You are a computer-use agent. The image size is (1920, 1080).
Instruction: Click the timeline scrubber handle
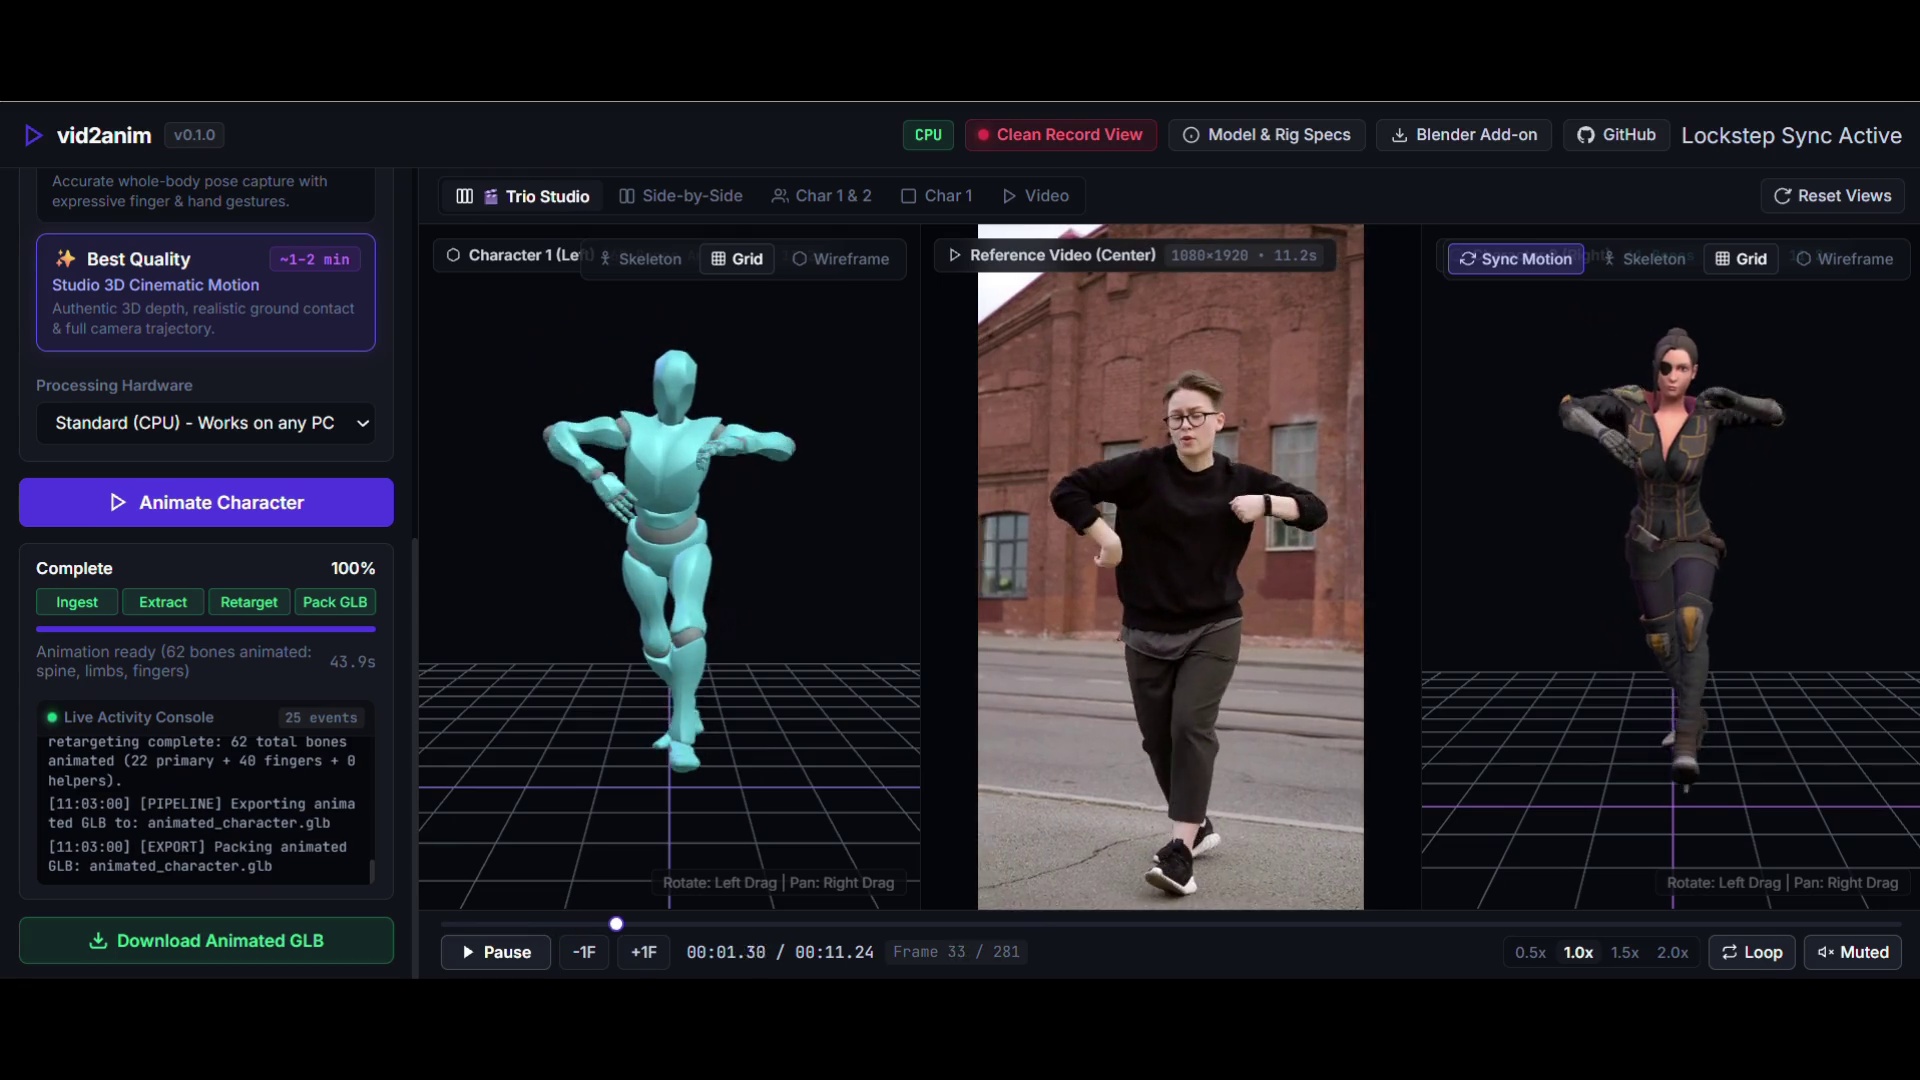pos(616,924)
